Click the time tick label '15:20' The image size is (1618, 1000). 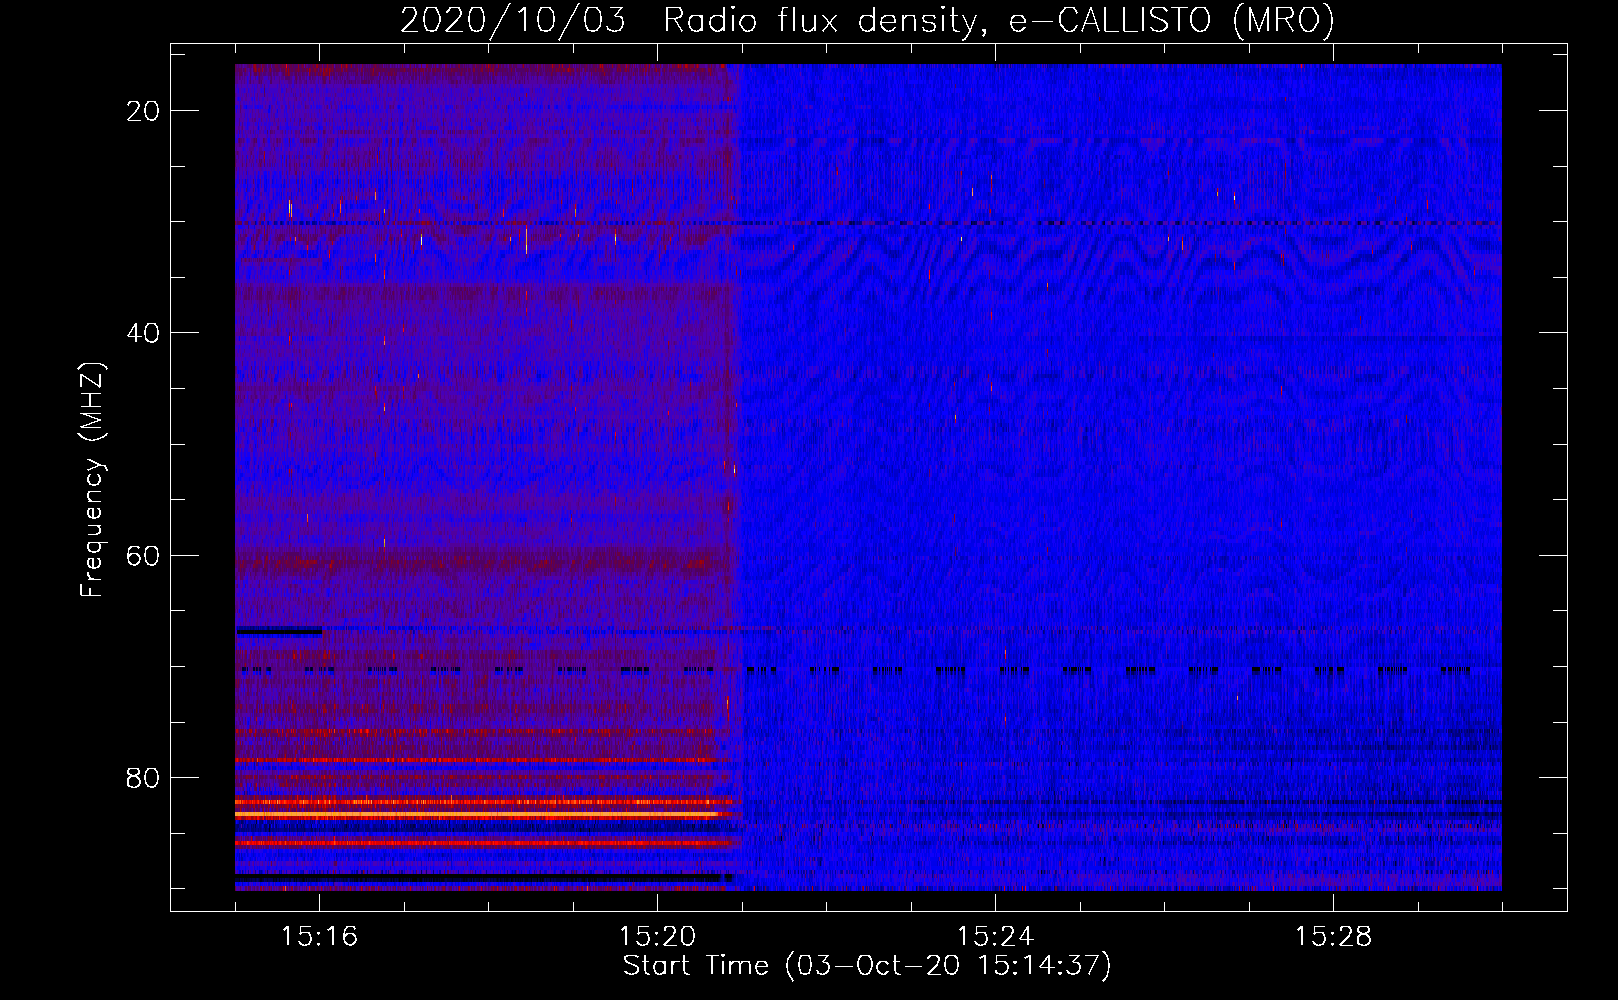657,936
